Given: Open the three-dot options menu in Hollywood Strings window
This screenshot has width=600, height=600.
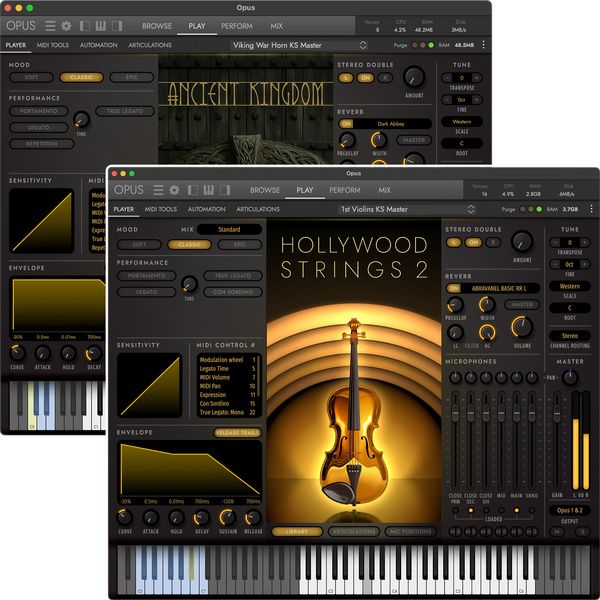Looking at the screenshot, I should (591, 209).
